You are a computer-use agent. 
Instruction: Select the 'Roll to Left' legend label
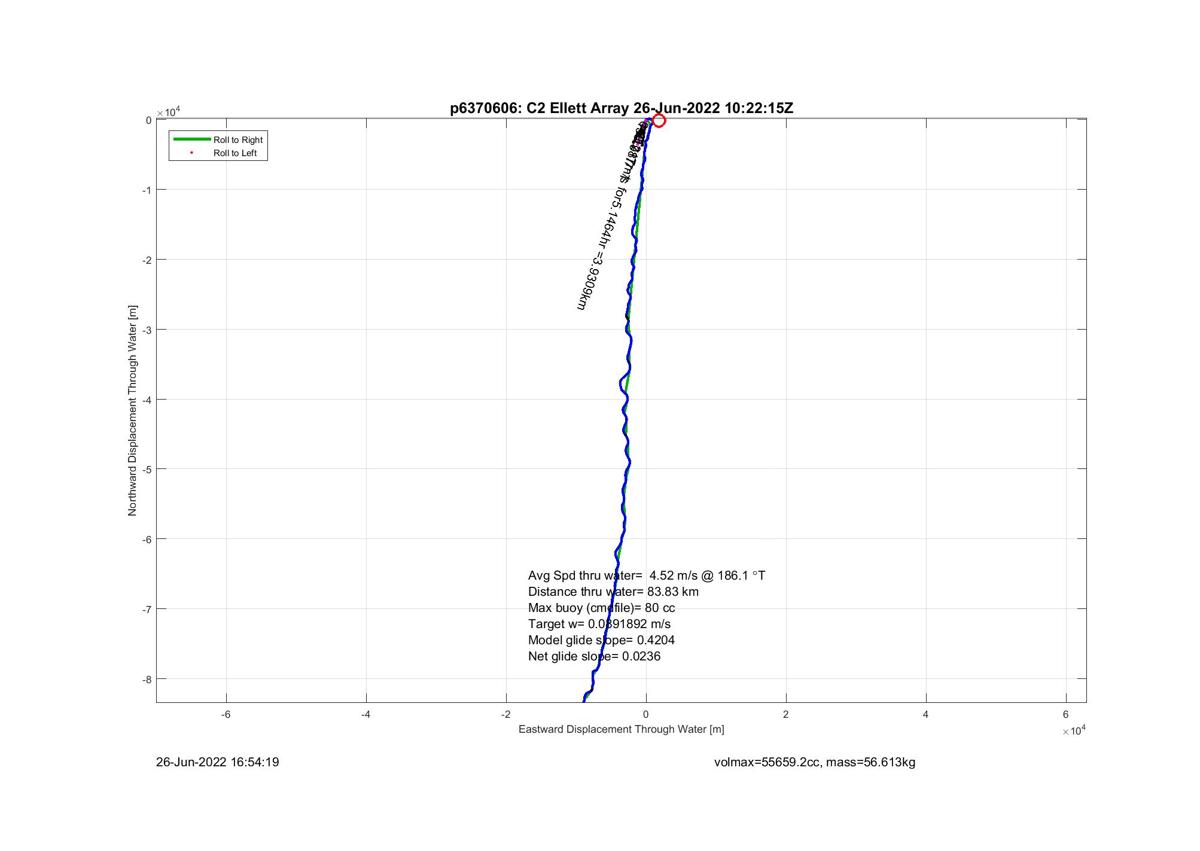[236, 153]
